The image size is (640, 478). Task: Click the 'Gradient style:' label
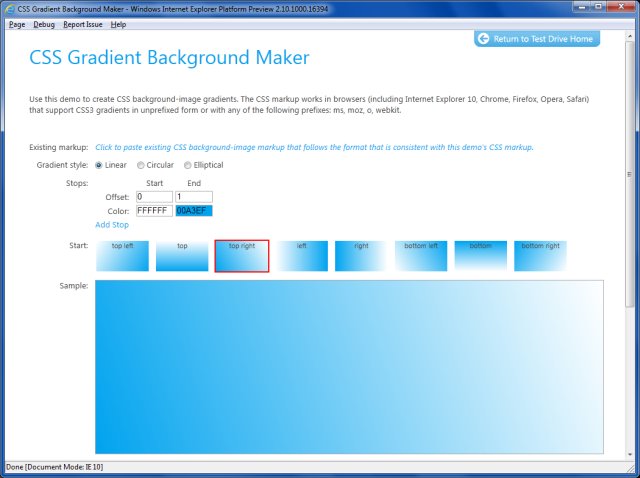(x=62, y=165)
